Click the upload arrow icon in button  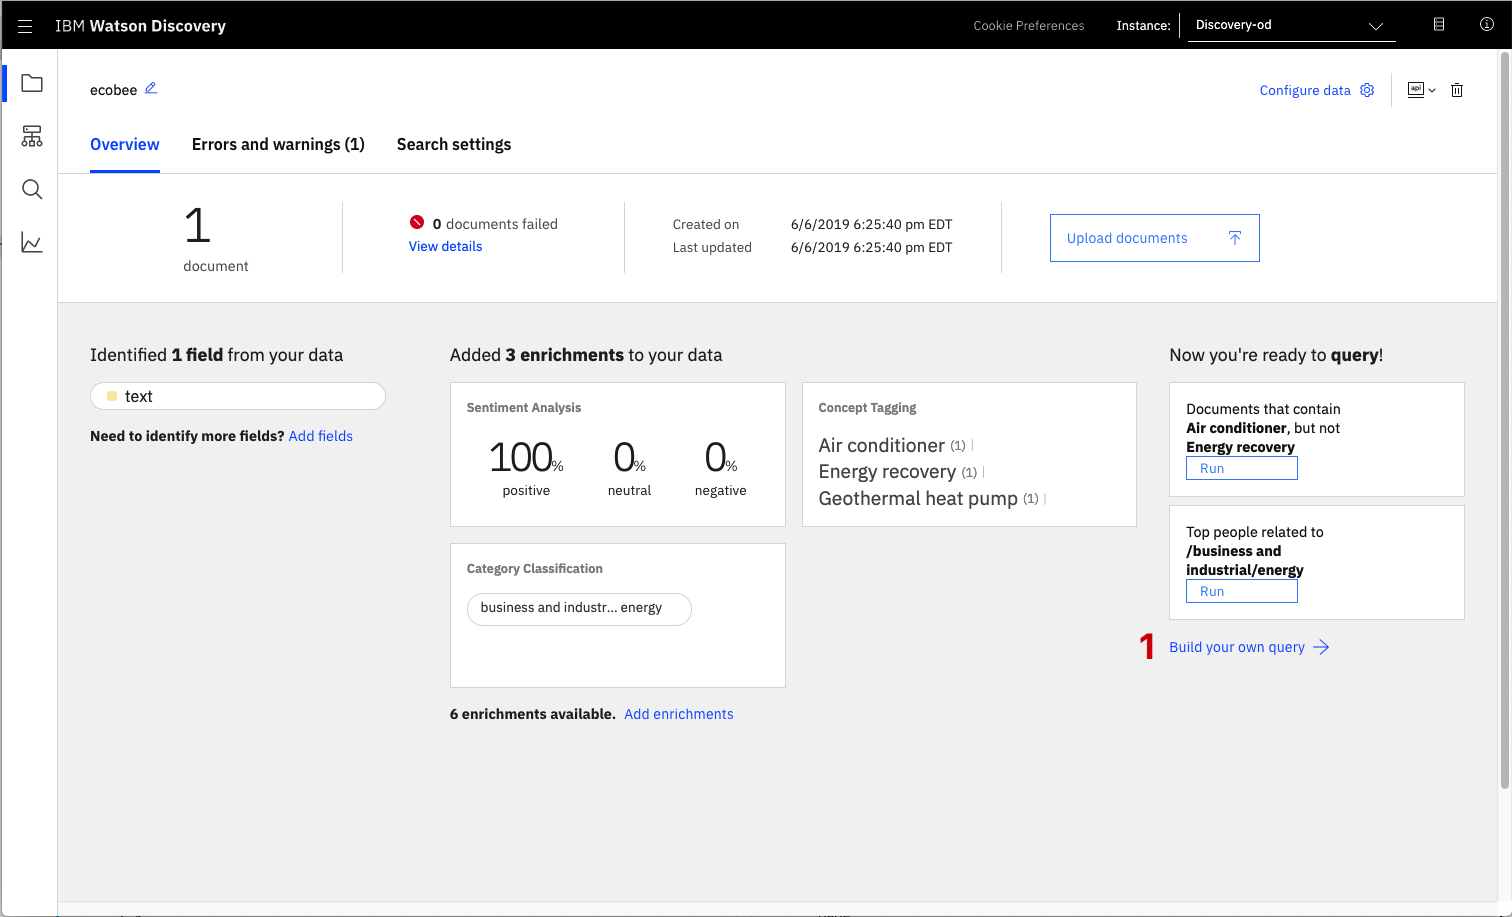coord(1235,238)
